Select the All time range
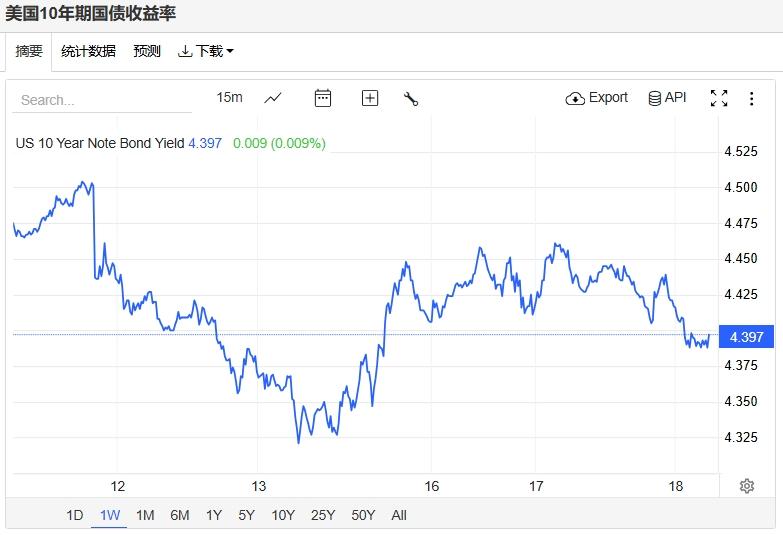This screenshot has height=535, width=783. [398, 515]
